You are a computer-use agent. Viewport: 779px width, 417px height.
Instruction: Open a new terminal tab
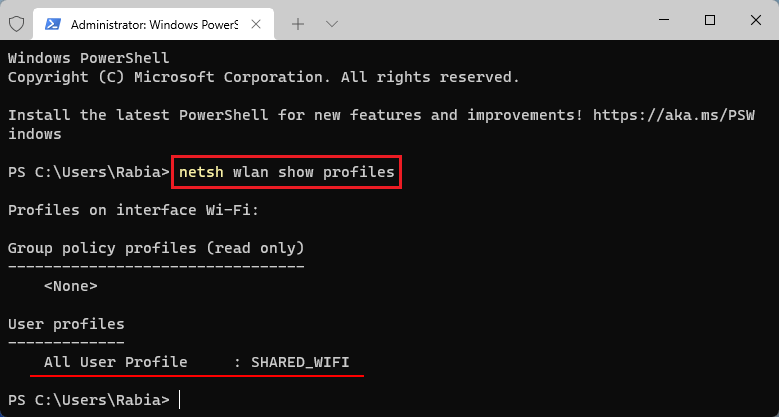[x=297, y=22]
